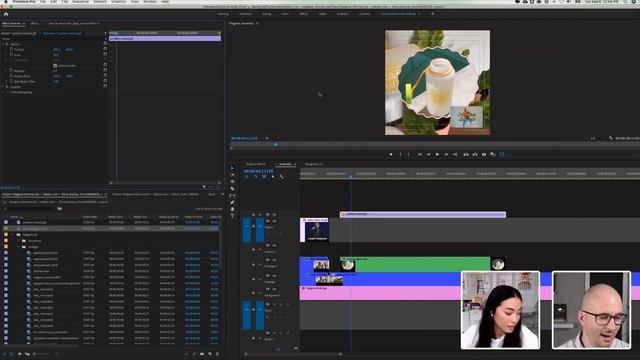The height and width of the screenshot is (360, 640).
Task: Select the Selection tool in the timeline toolbar
Action: 232,168
